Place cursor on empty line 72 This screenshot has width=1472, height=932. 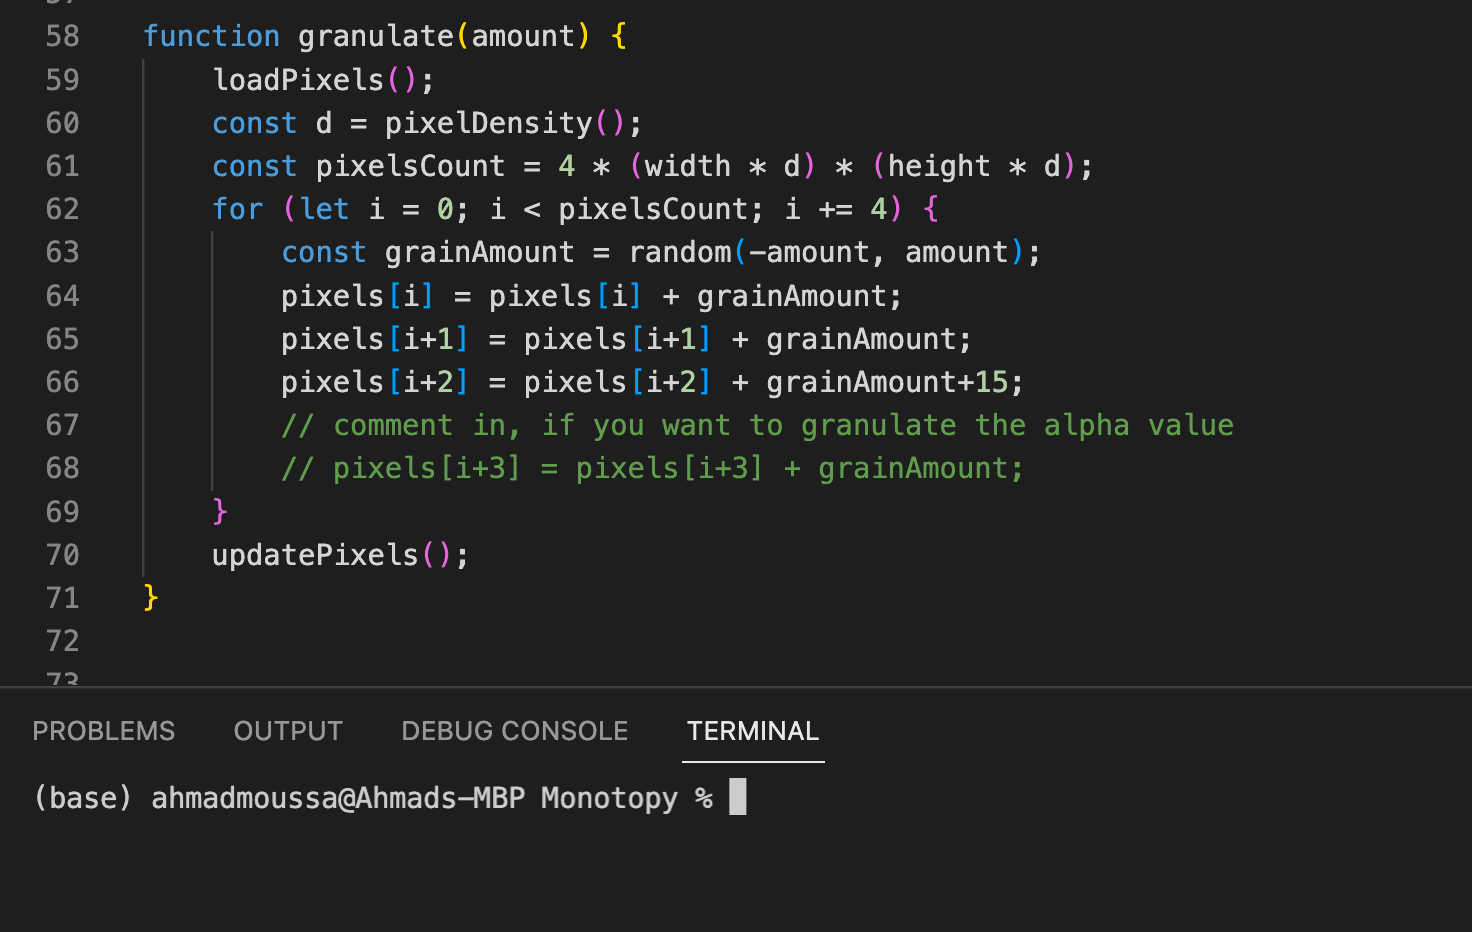[400, 641]
